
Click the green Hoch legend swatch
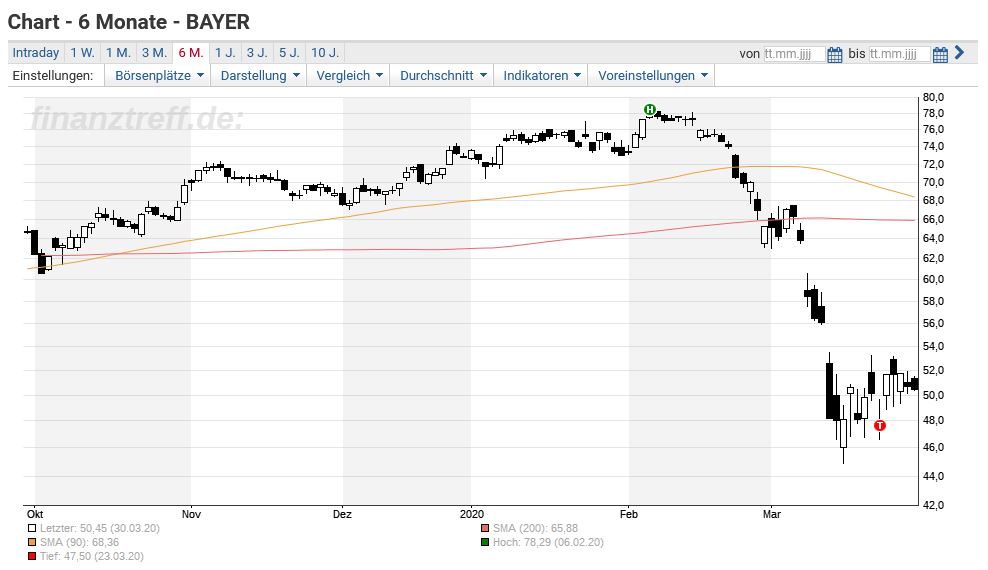point(485,542)
